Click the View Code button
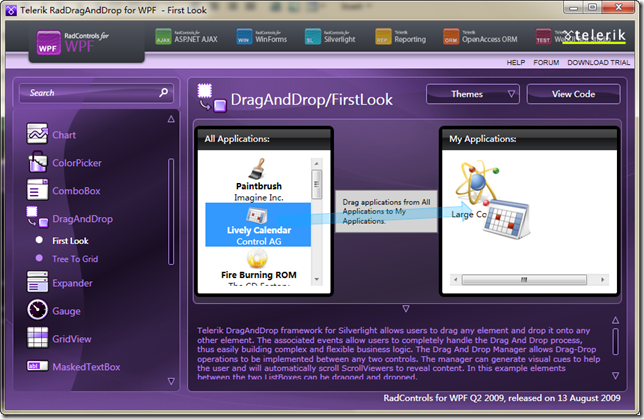 point(573,94)
